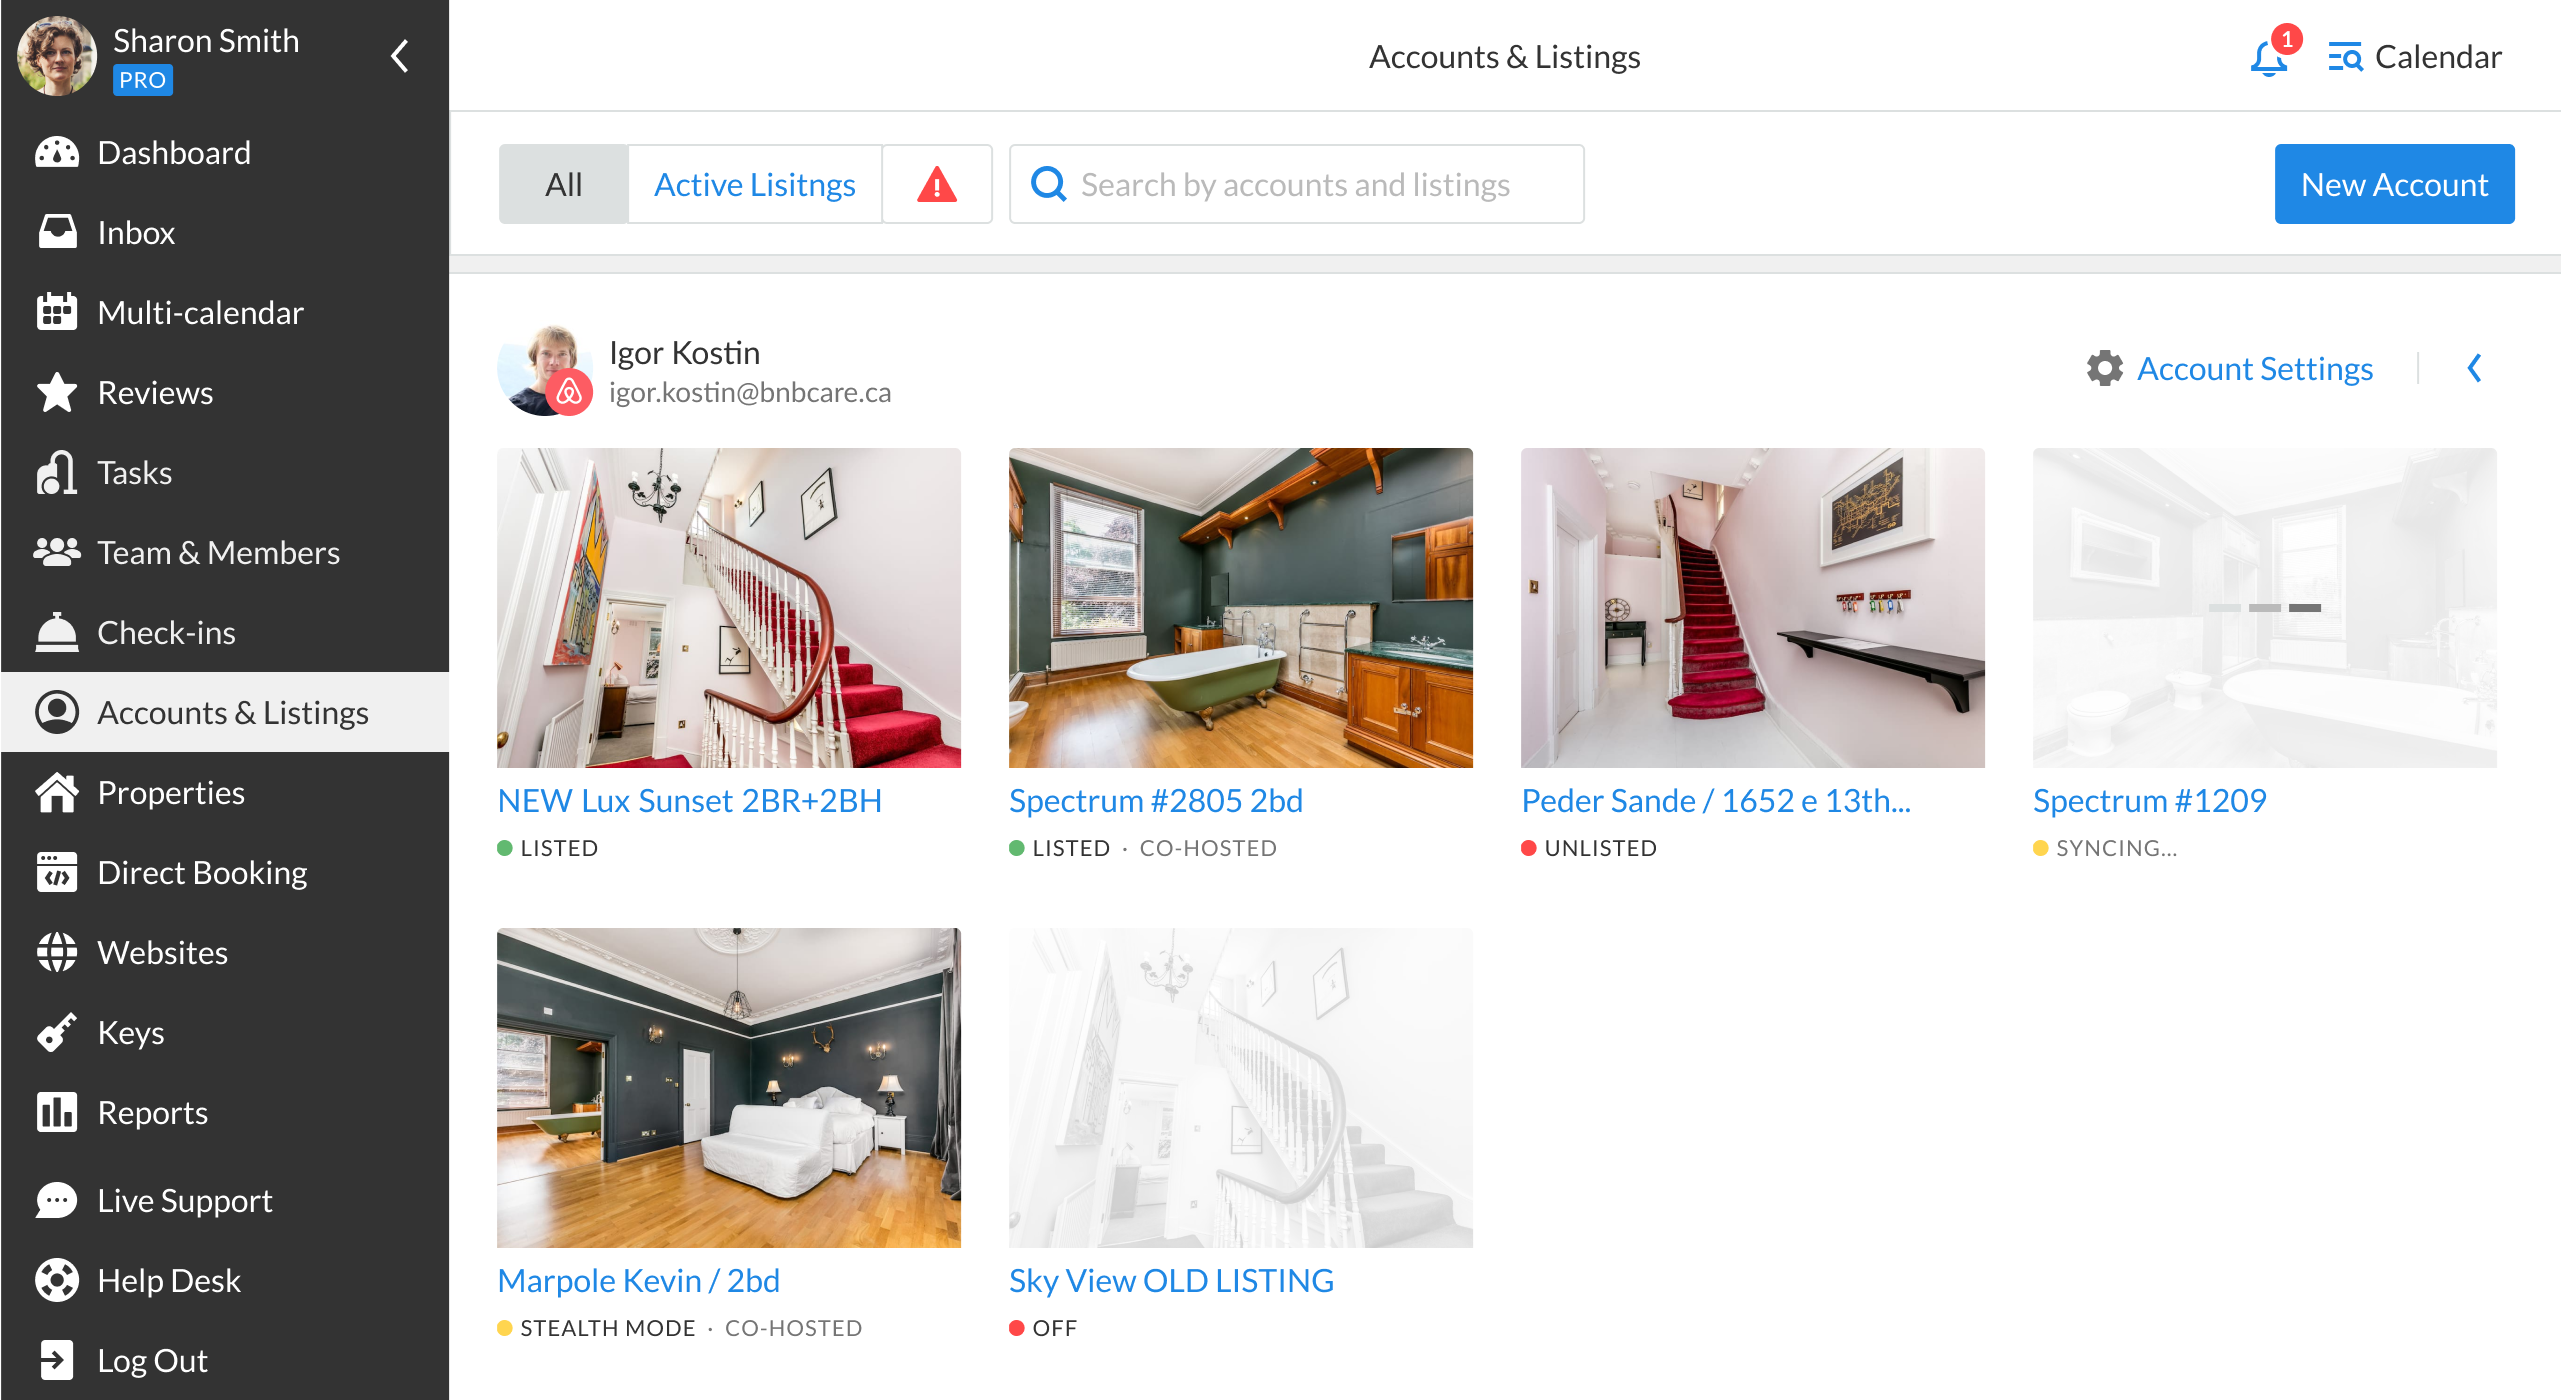Open Live Support chat icon

[57, 1200]
